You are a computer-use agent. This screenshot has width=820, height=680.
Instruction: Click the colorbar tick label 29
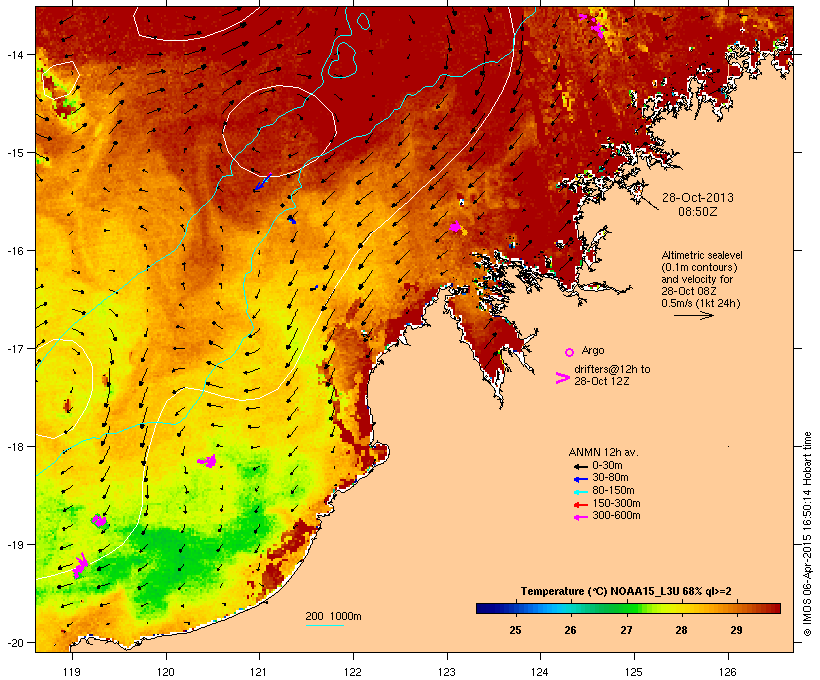(x=736, y=630)
